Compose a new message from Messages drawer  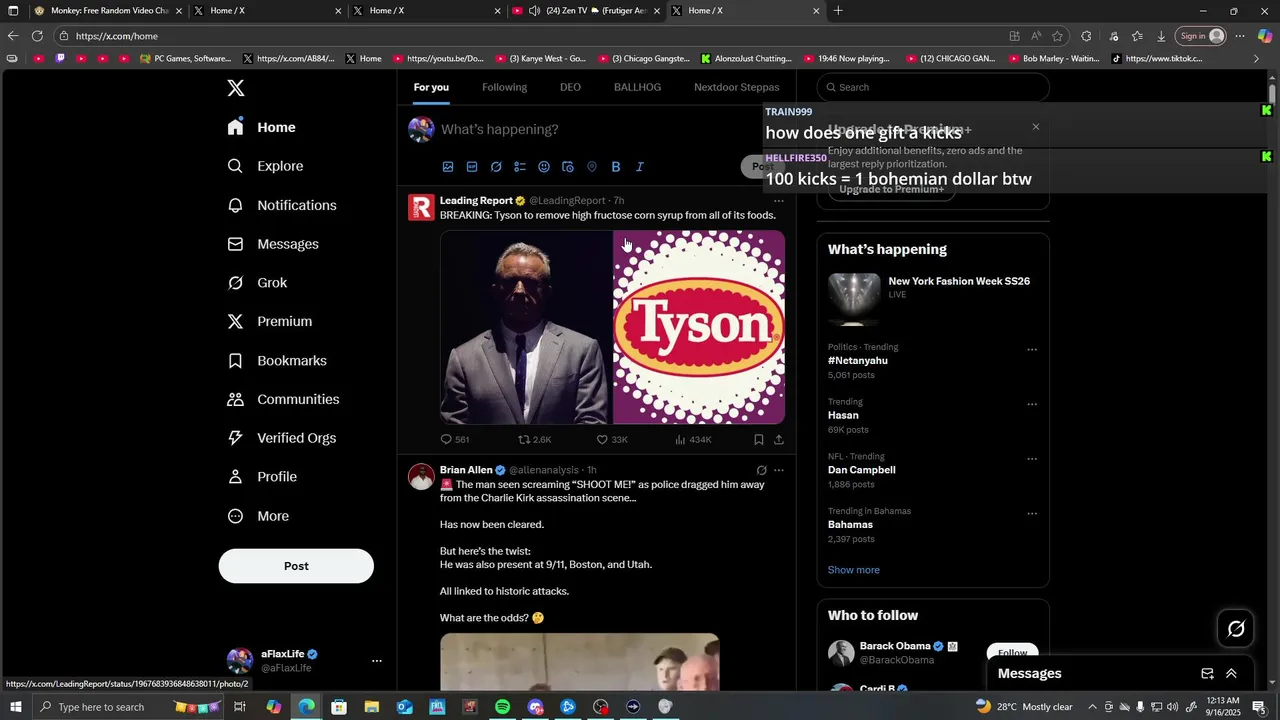(1207, 674)
